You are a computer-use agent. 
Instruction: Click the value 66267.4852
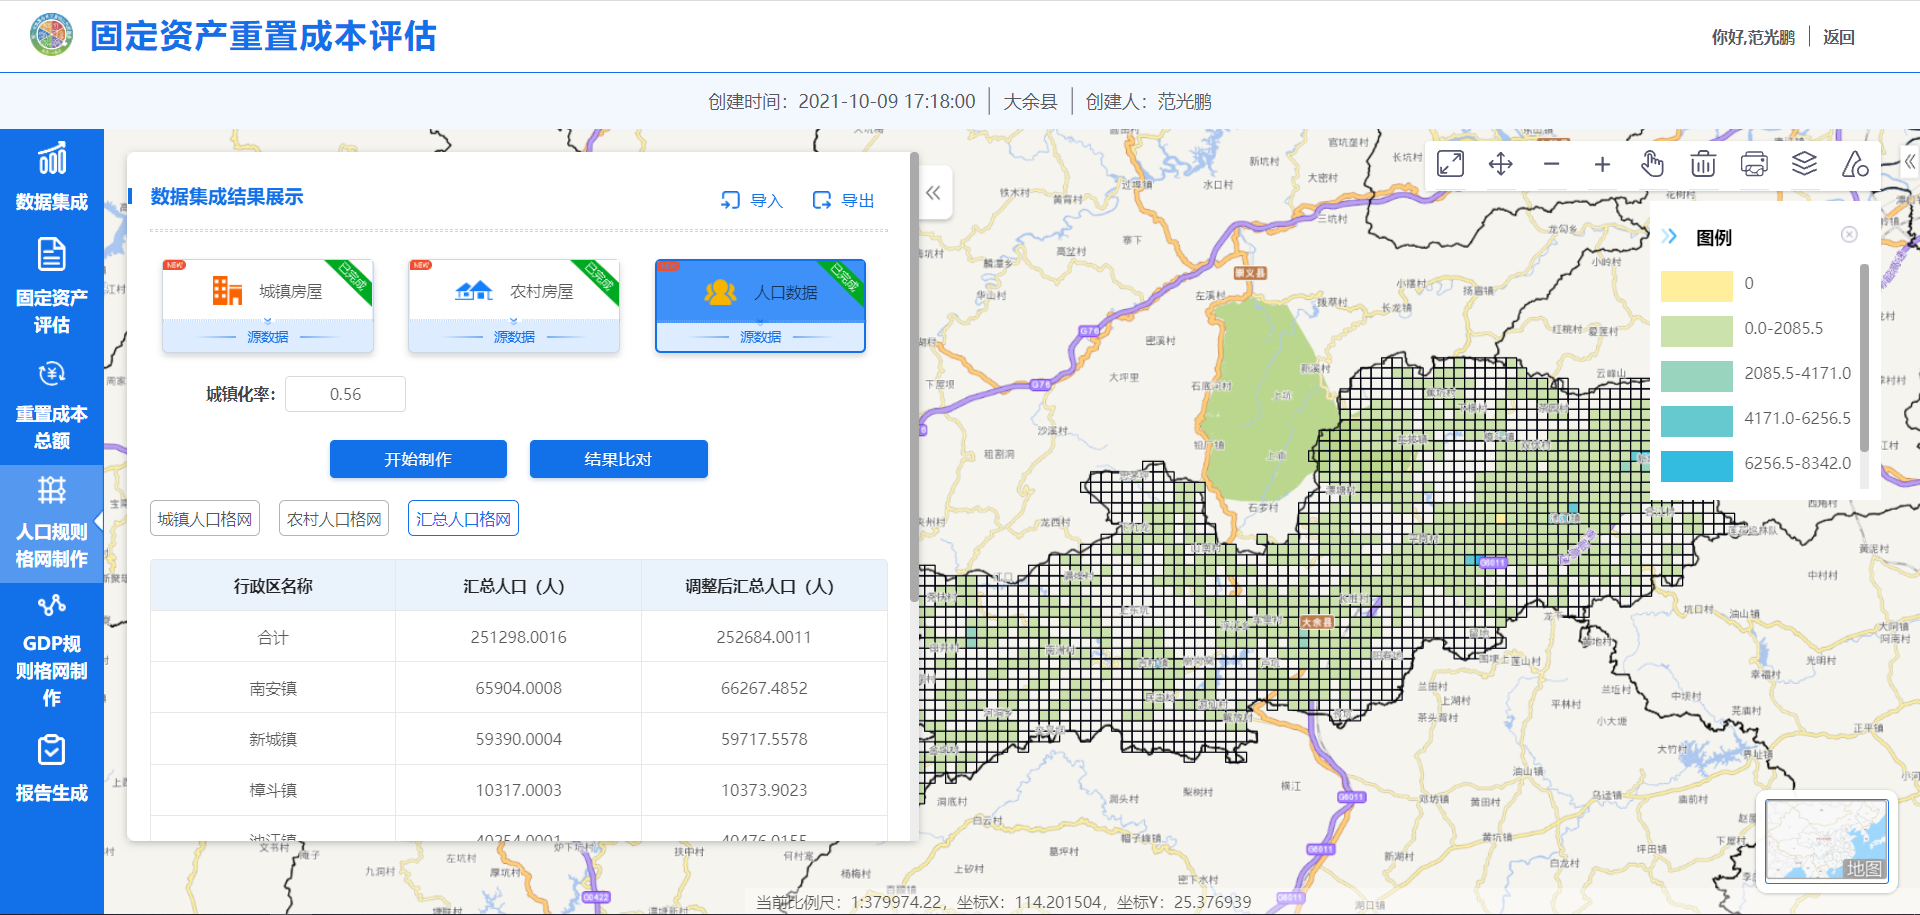click(x=764, y=688)
